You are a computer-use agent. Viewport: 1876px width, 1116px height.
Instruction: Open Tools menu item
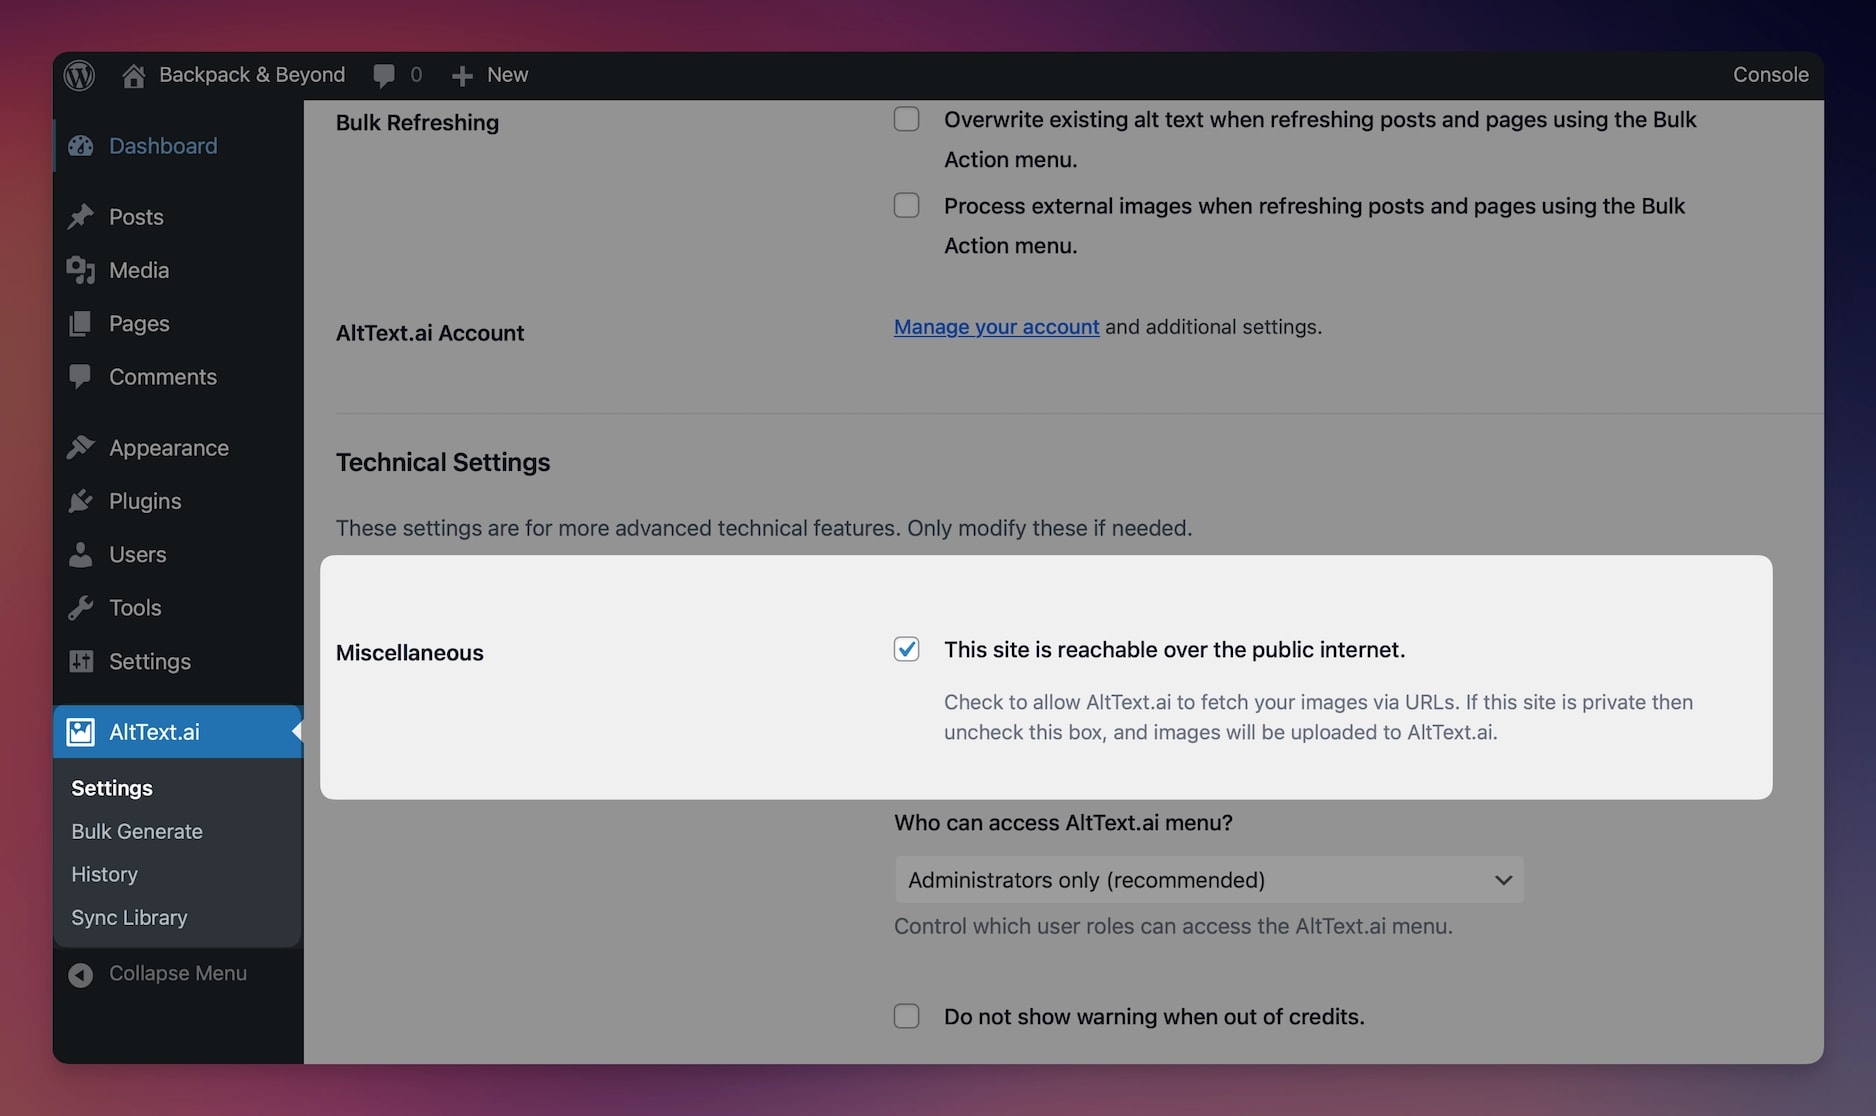[178, 608]
